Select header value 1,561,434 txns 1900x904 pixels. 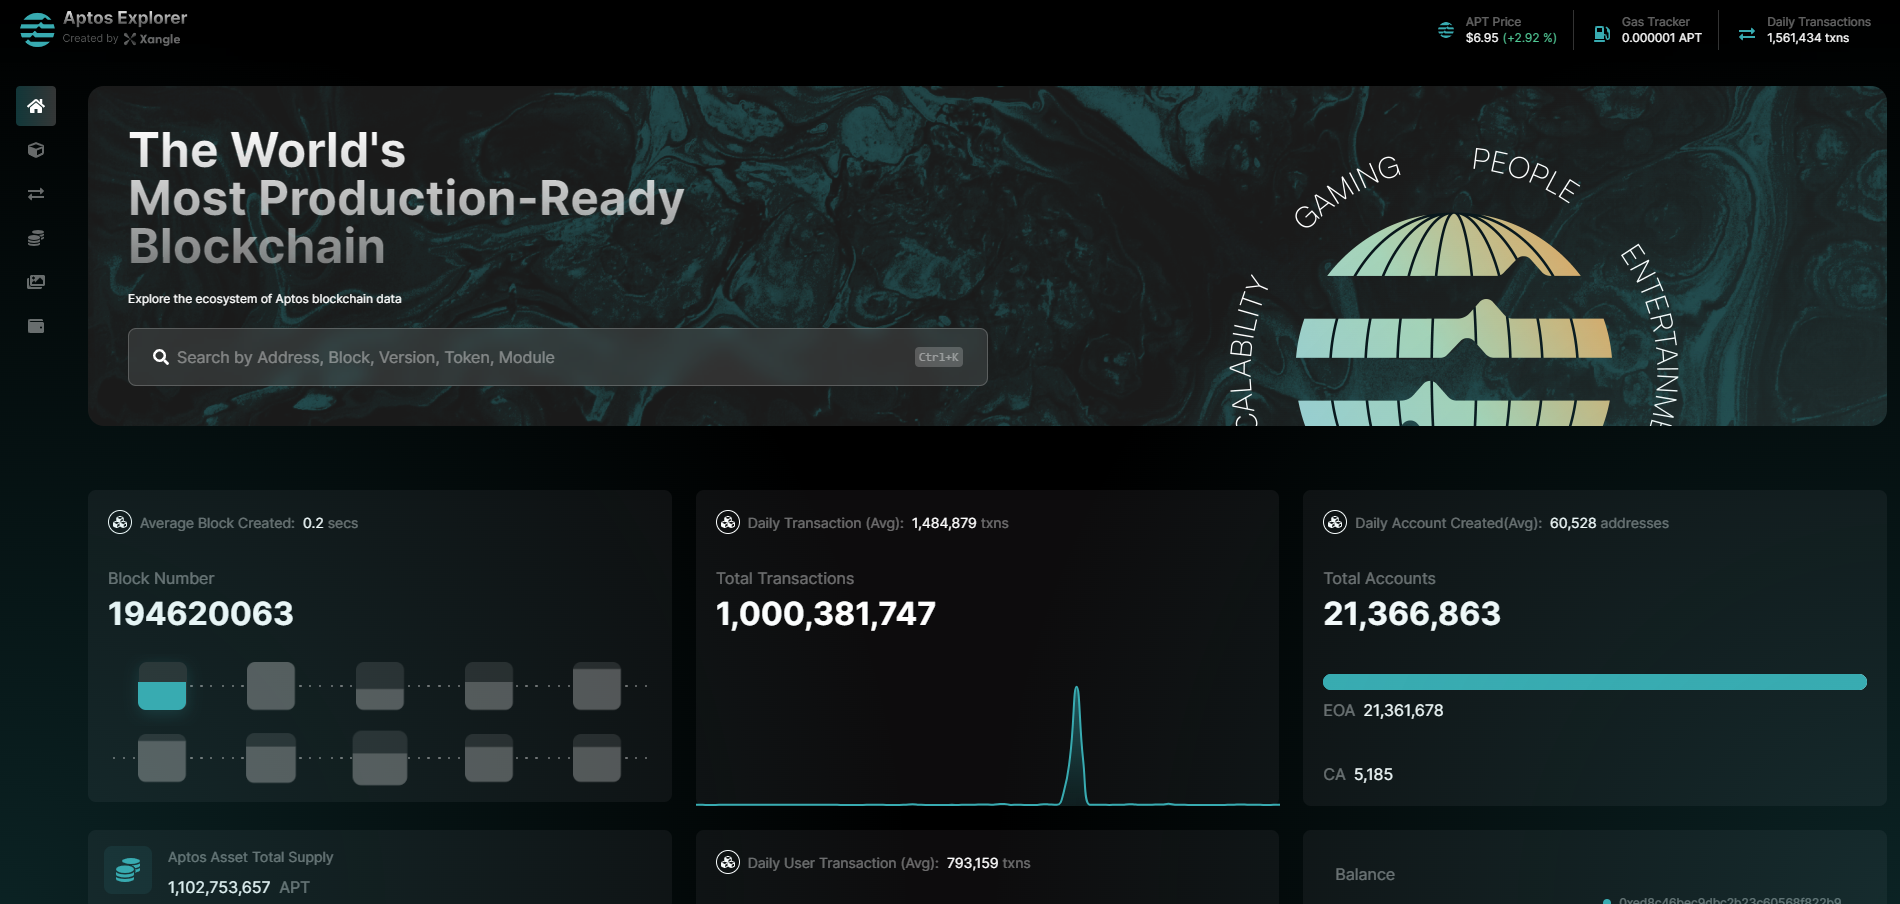[x=1808, y=38]
